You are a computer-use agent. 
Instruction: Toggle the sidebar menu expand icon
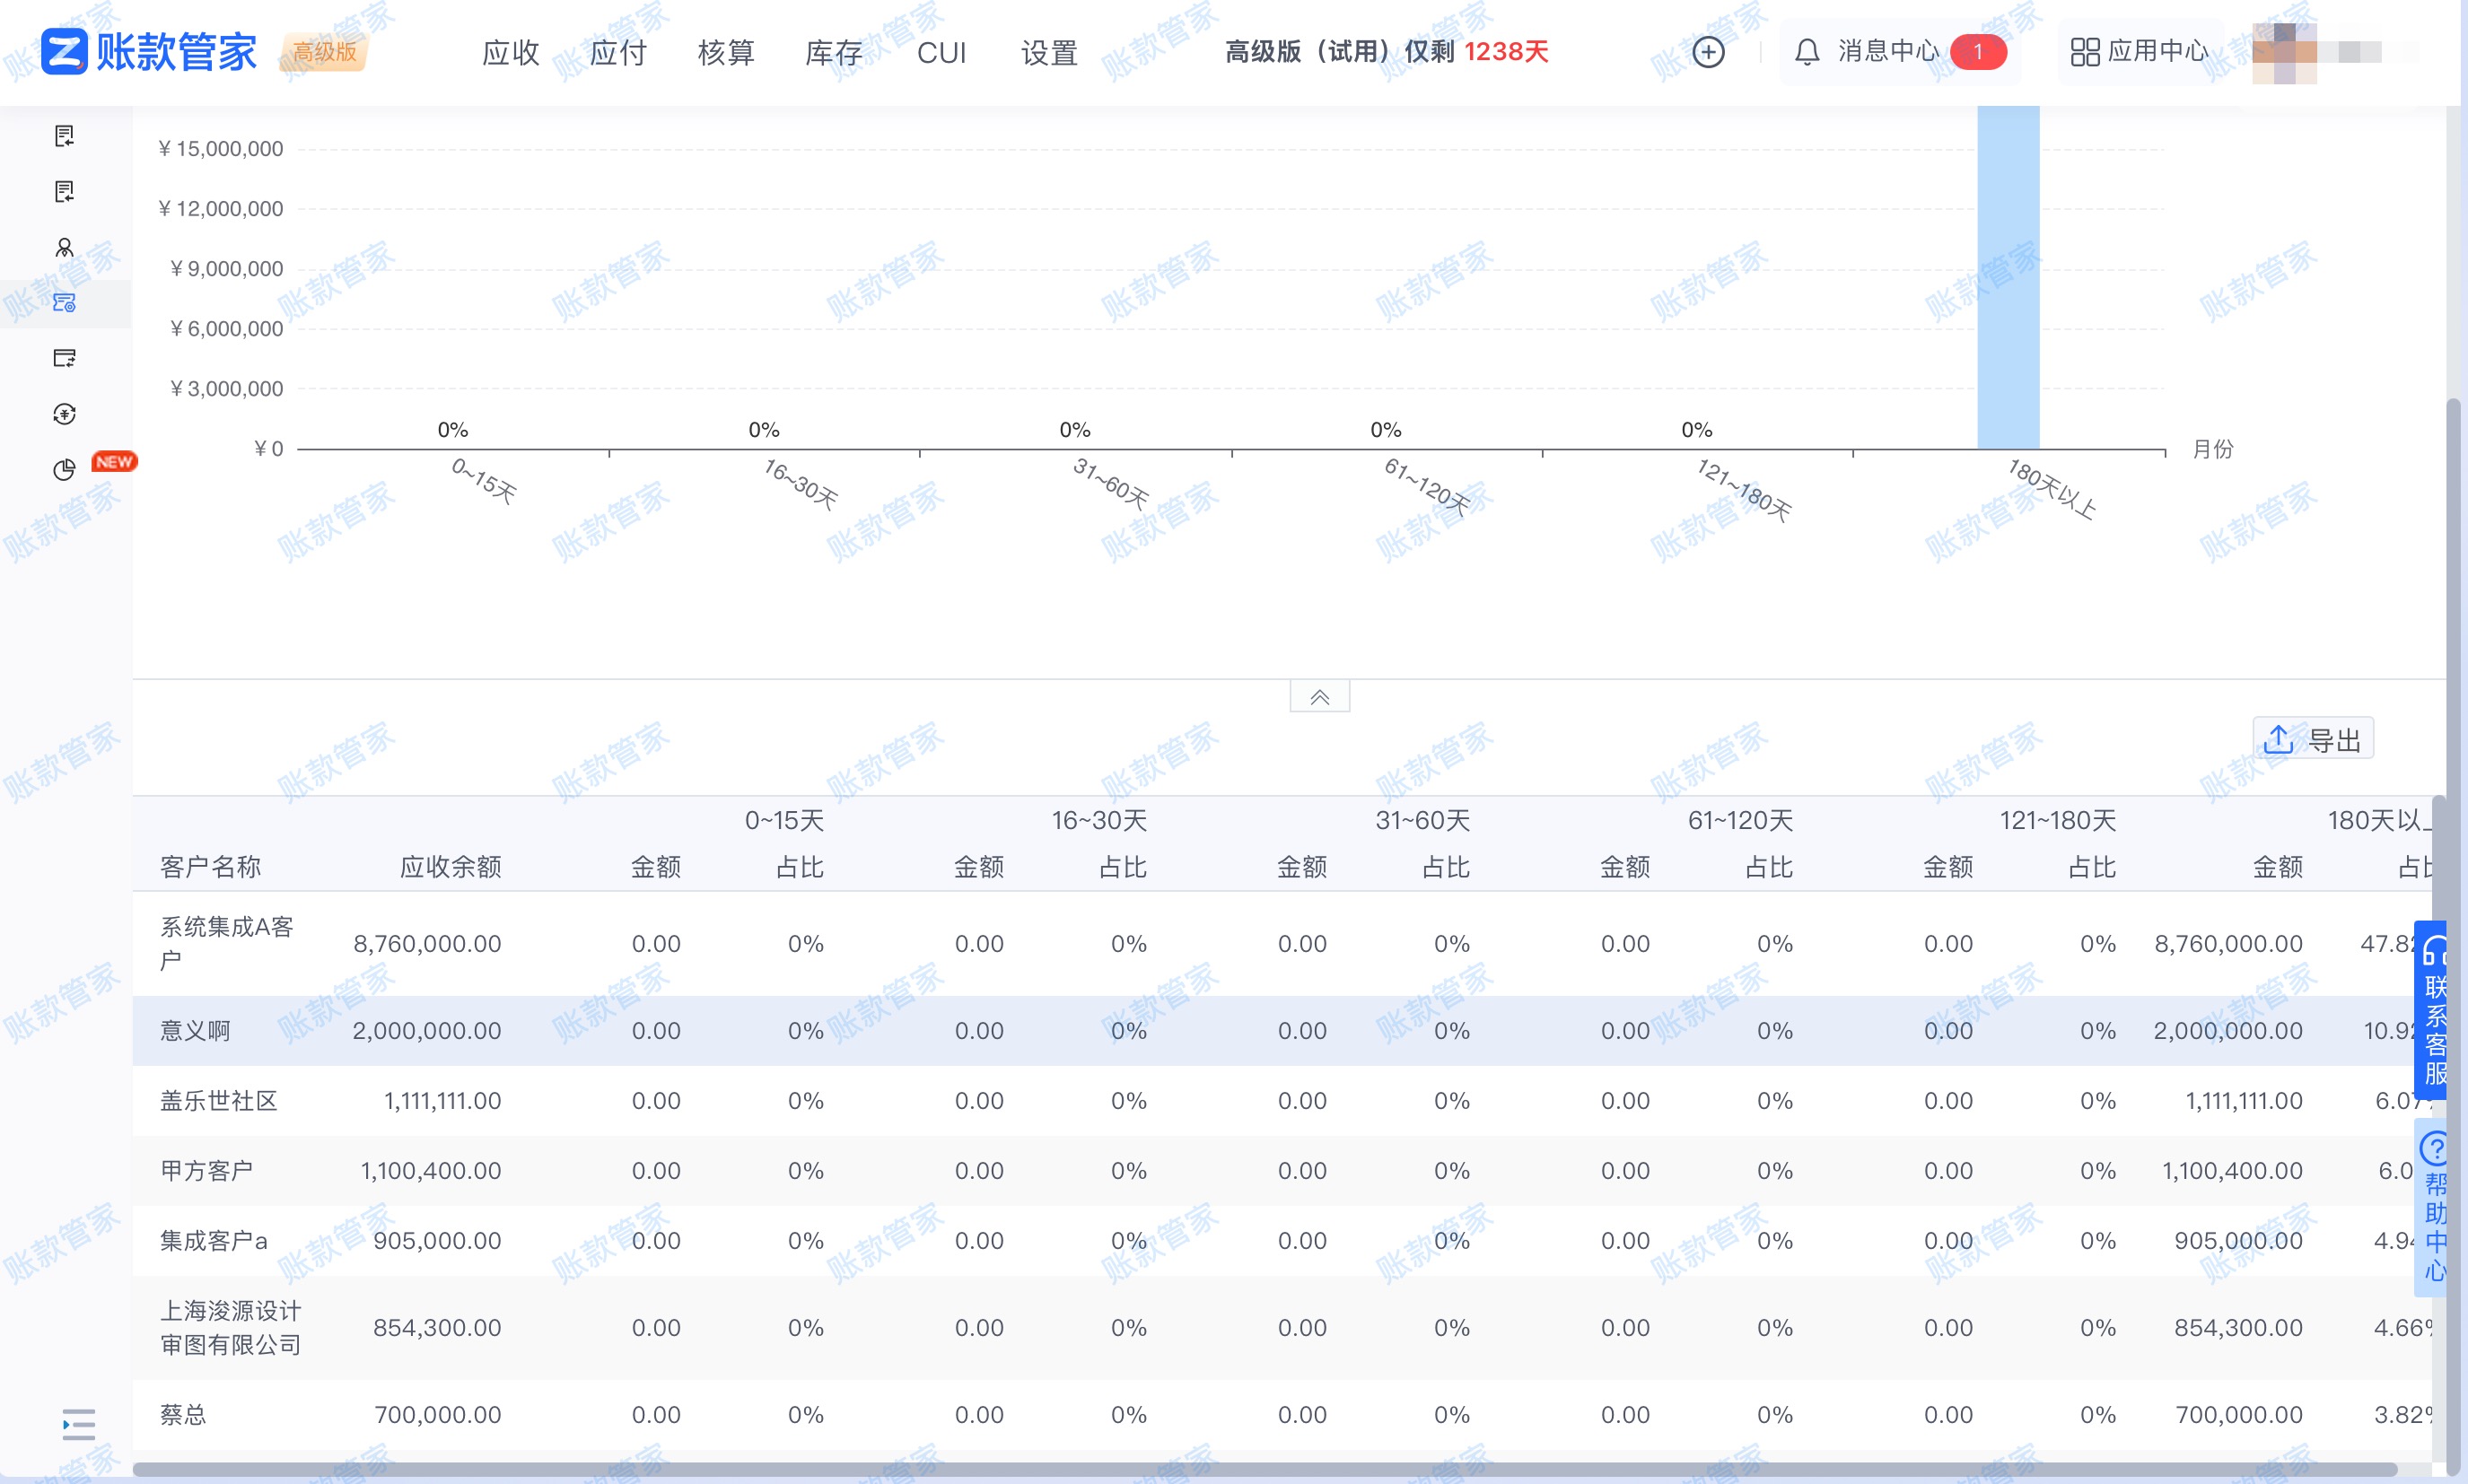(78, 1424)
